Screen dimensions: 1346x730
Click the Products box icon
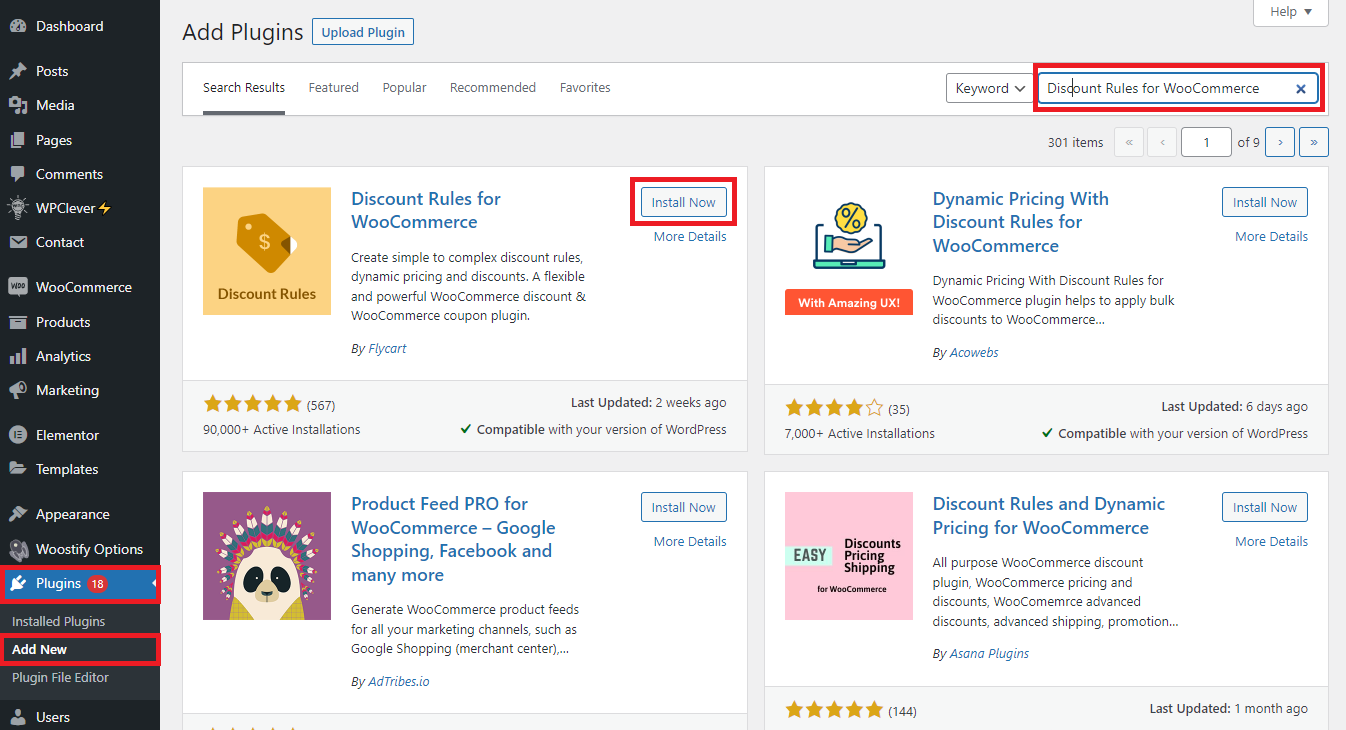tap(18, 322)
